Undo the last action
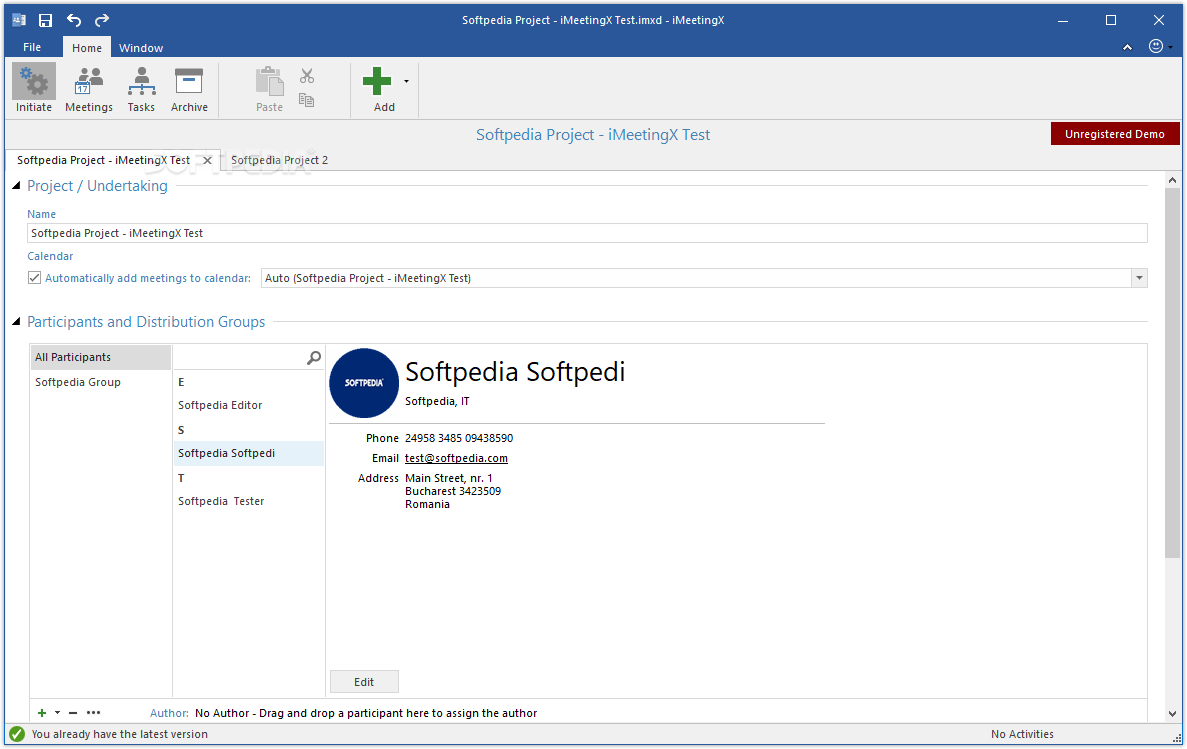1187x749 pixels. coord(73,20)
